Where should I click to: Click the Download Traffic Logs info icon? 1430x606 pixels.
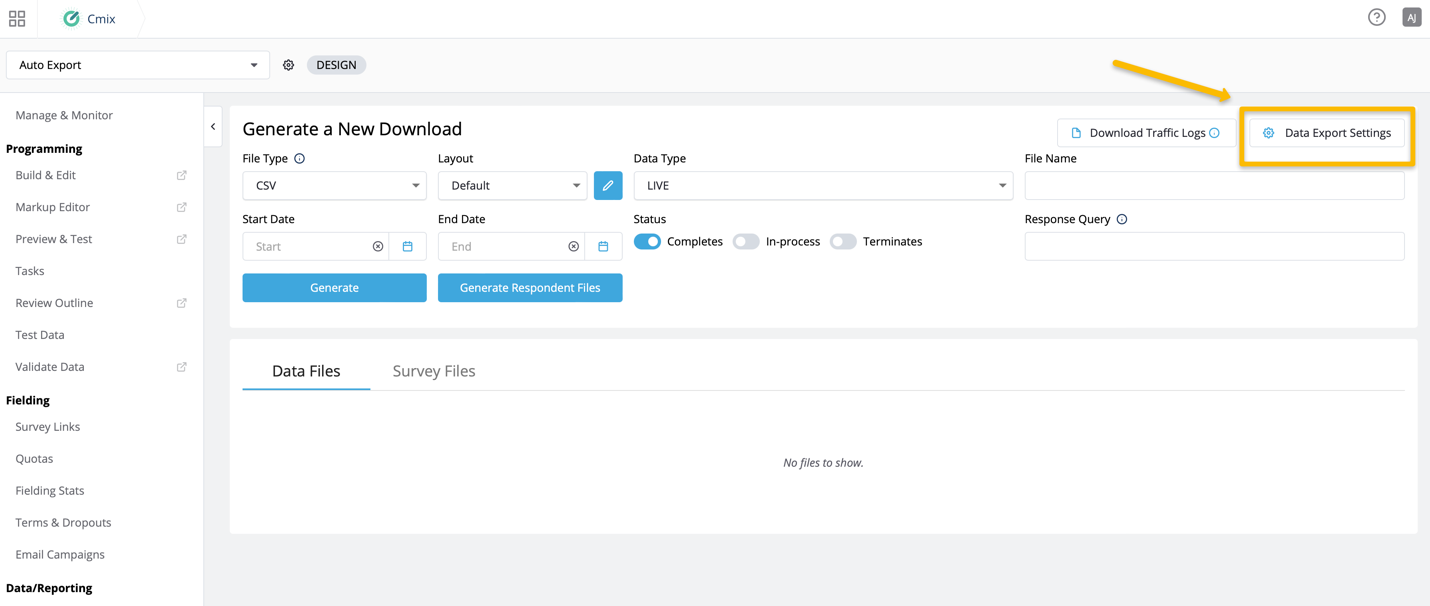pos(1214,133)
